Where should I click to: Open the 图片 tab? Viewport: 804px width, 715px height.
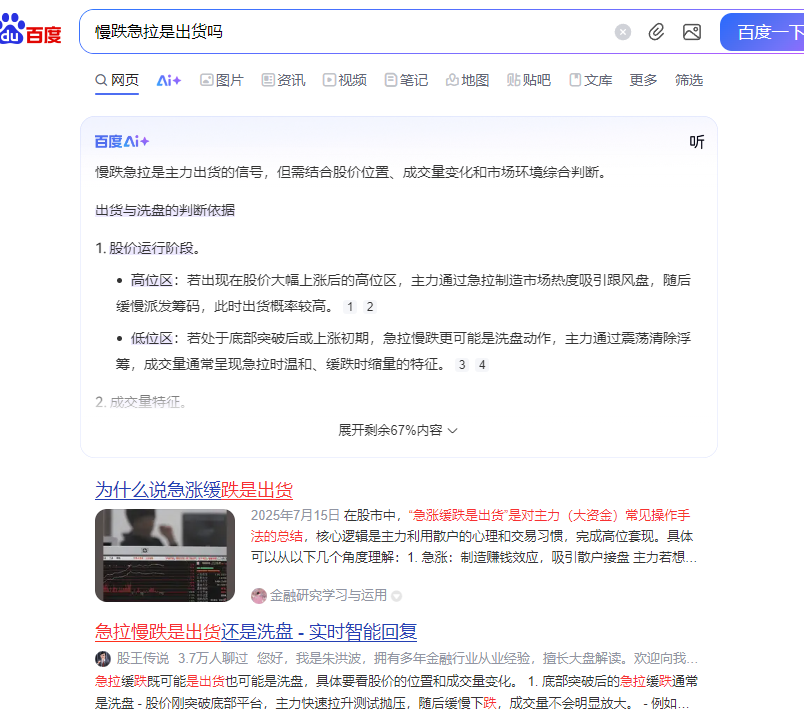(222, 80)
